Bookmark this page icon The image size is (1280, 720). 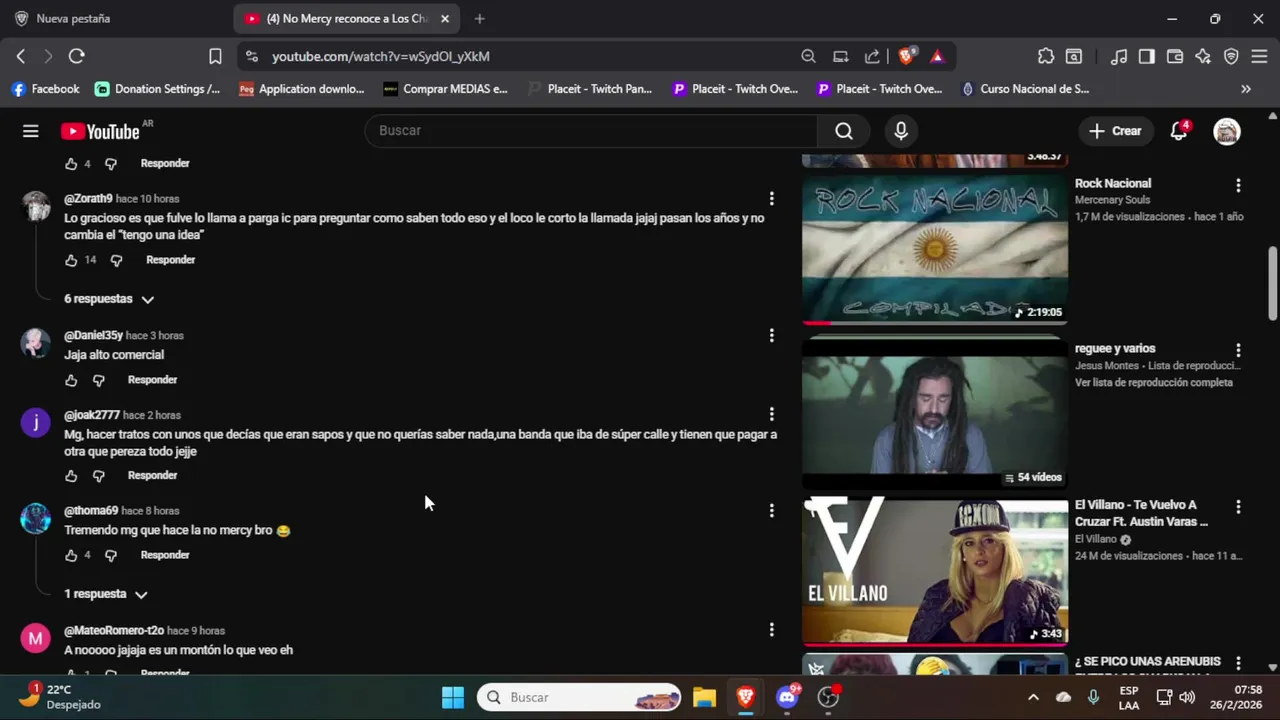pyautogui.click(x=215, y=56)
